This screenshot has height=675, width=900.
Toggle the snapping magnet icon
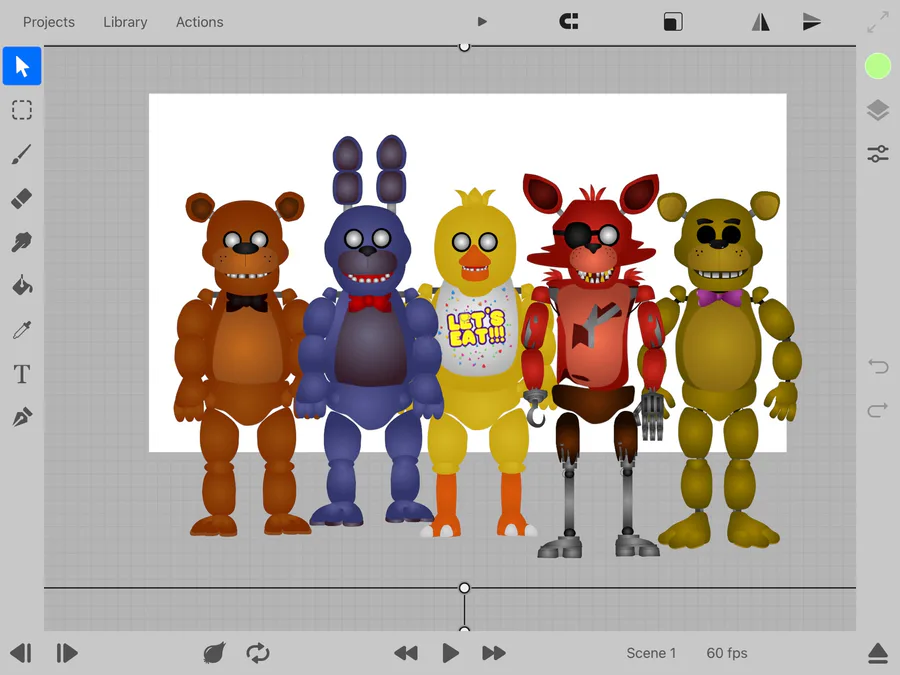point(569,22)
